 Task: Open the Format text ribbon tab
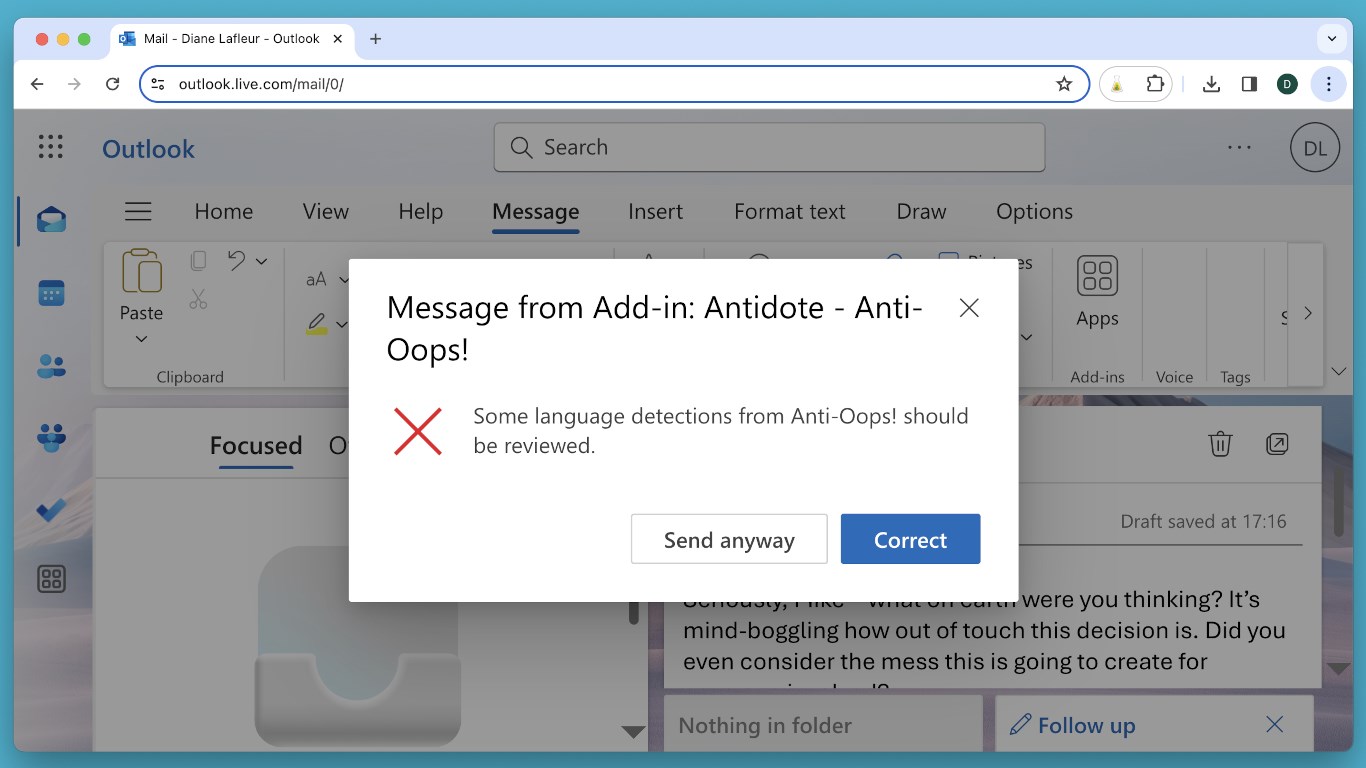790,211
